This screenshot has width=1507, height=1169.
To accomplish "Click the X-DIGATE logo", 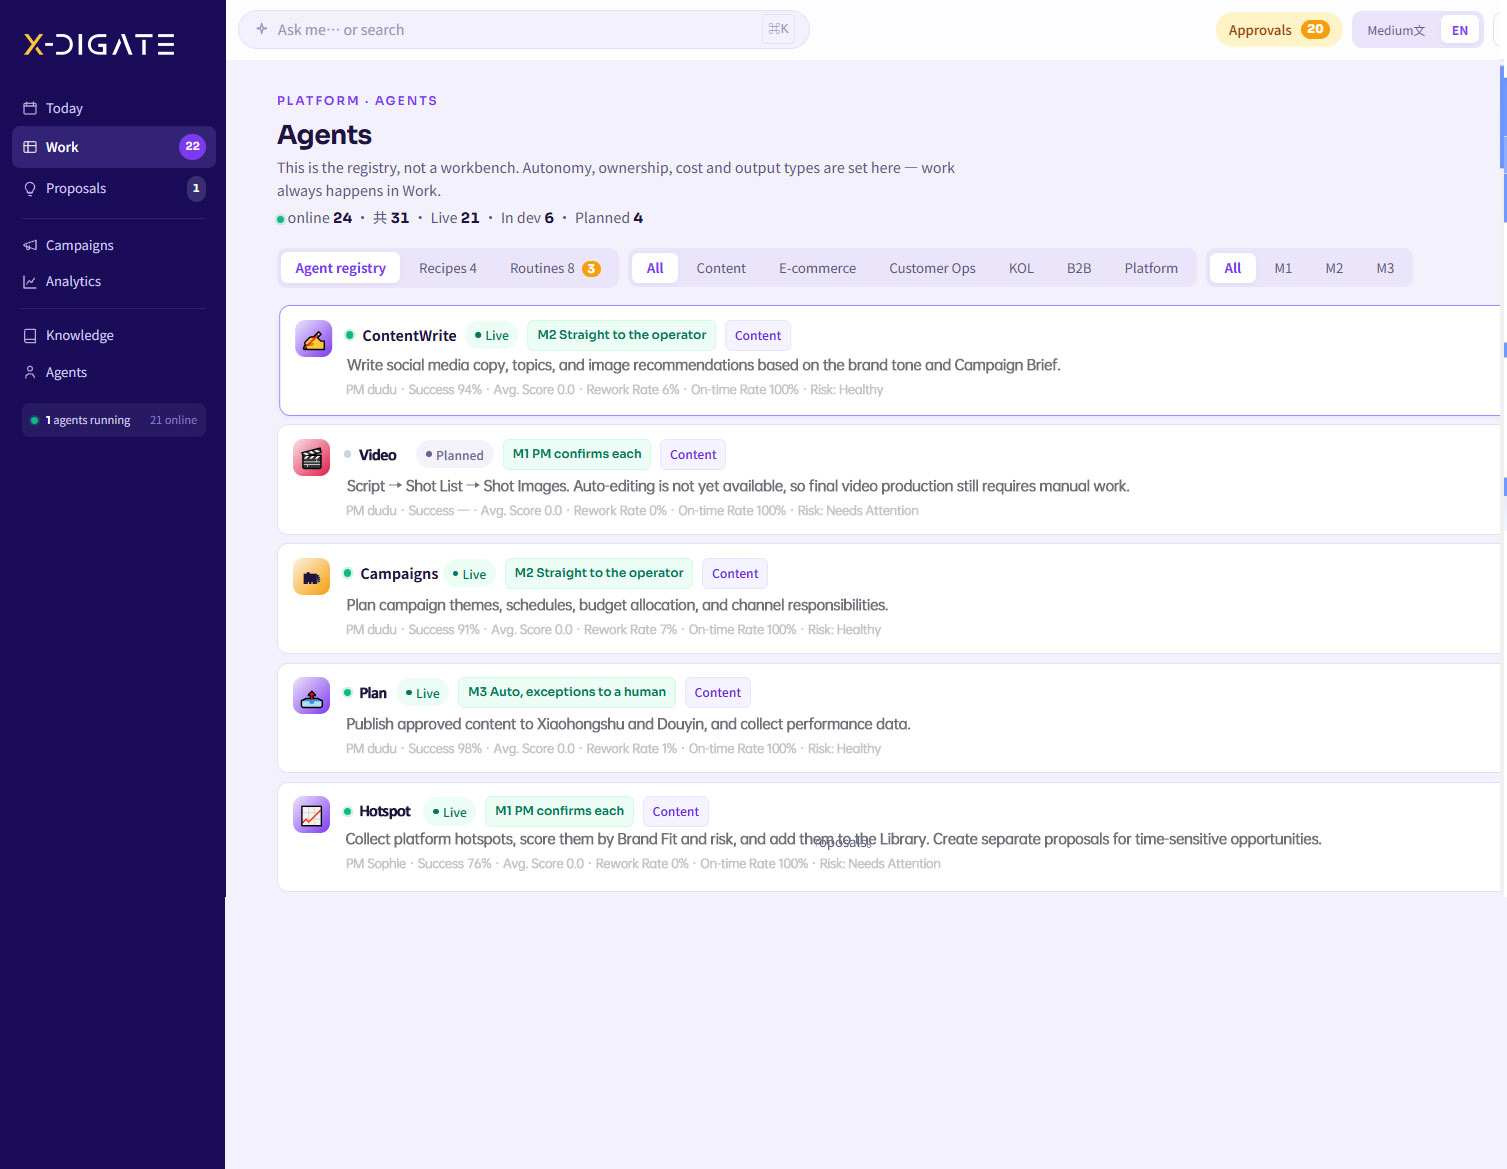I will point(99,44).
